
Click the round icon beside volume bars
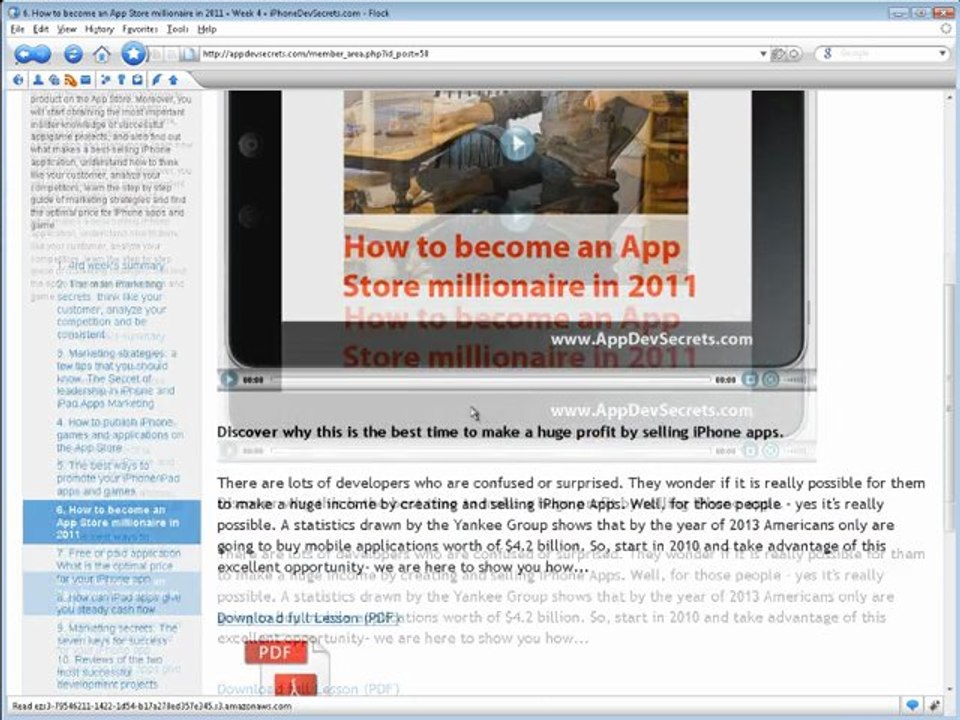tap(771, 380)
